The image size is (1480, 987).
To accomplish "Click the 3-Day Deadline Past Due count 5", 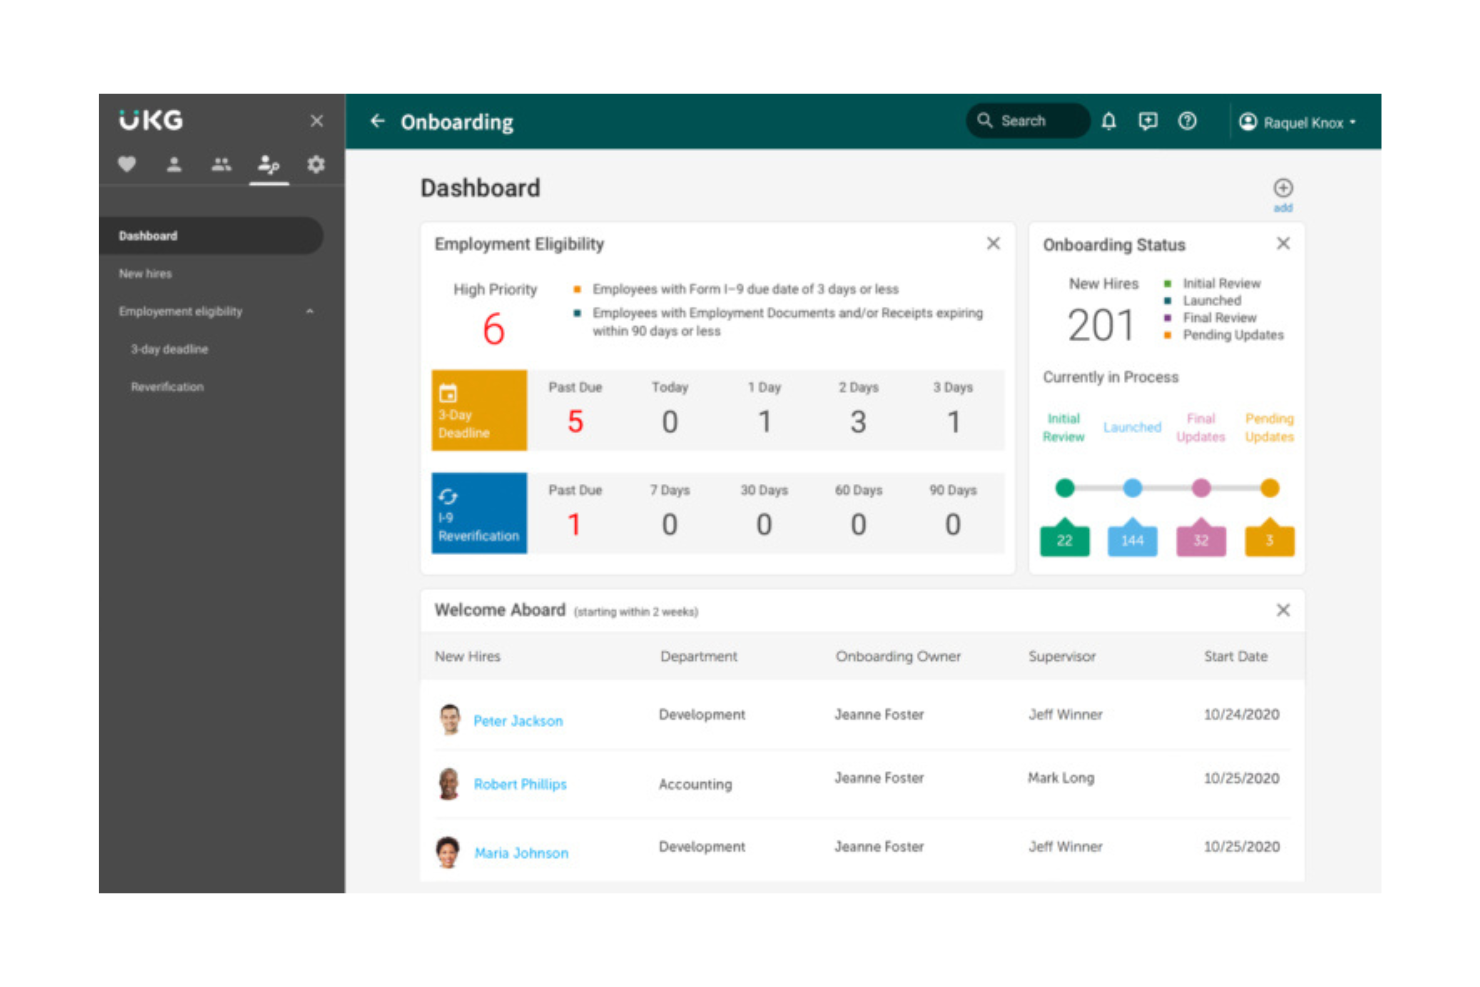I will pyautogui.click(x=575, y=422).
